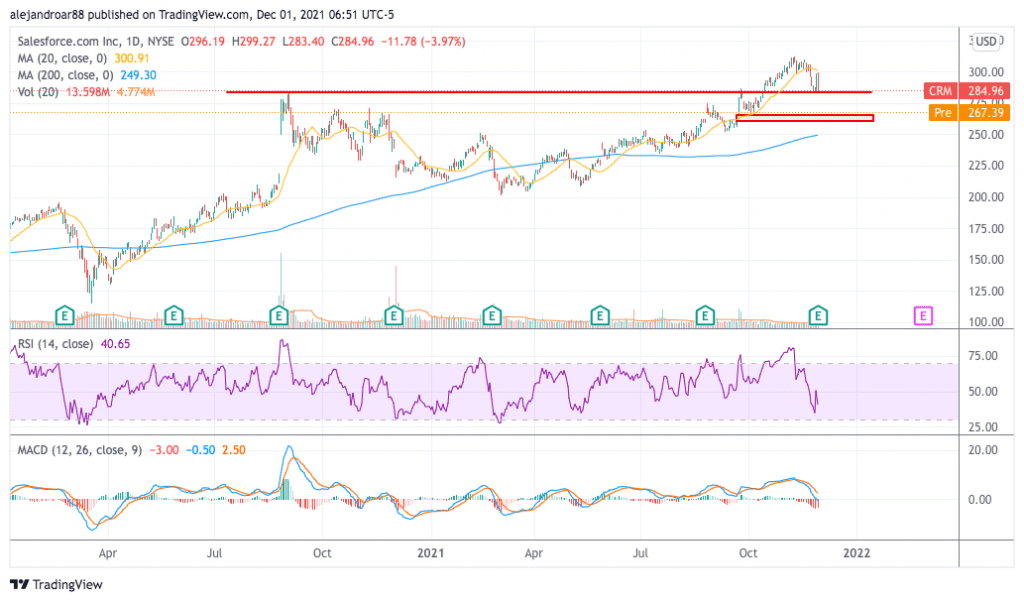1024x602 pixels.
Task: Click the CRM 284.96 price label
Action: click(967, 91)
